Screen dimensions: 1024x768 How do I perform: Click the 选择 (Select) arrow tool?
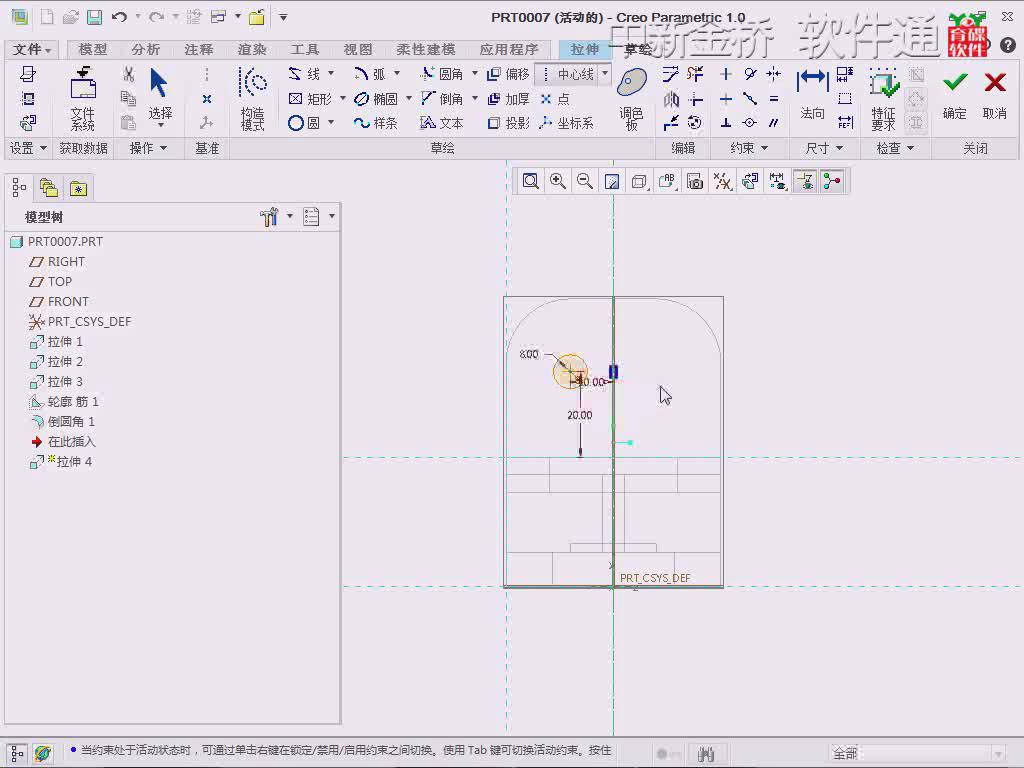(x=160, y=97)
